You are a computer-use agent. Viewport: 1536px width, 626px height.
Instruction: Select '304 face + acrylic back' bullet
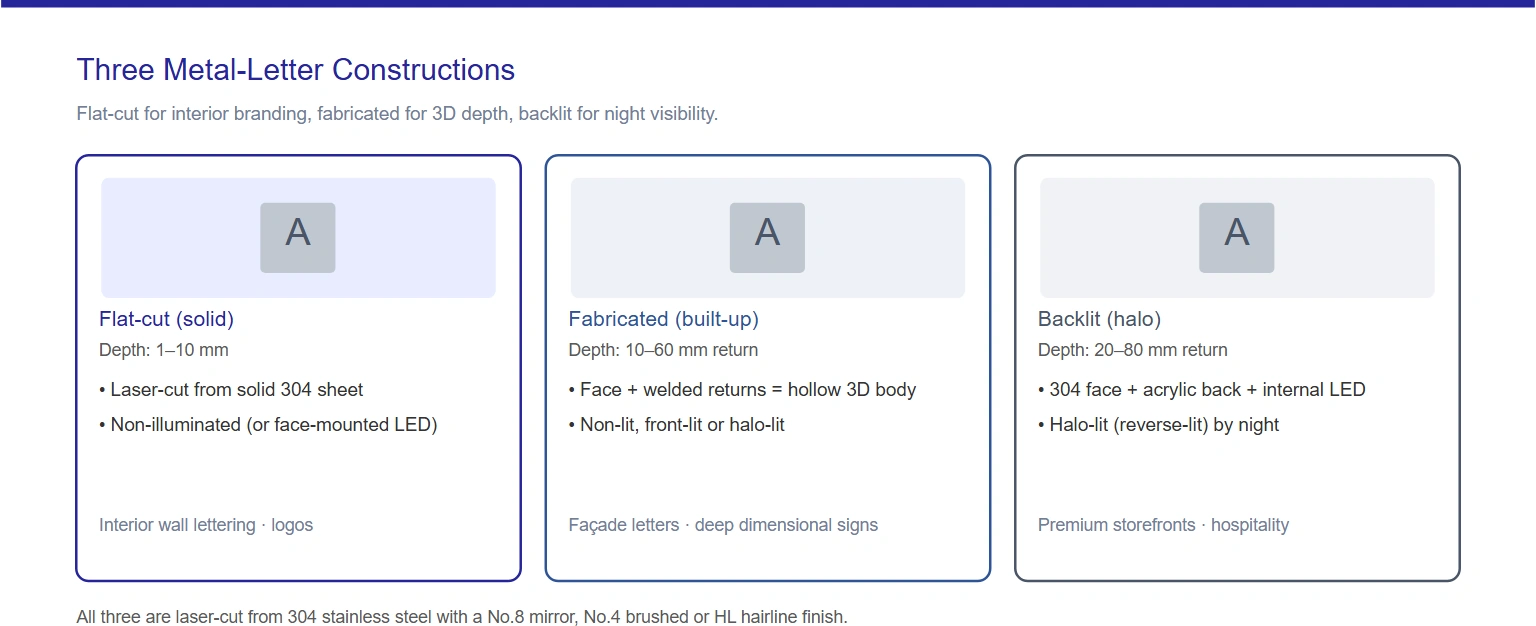coord(1202,390)
